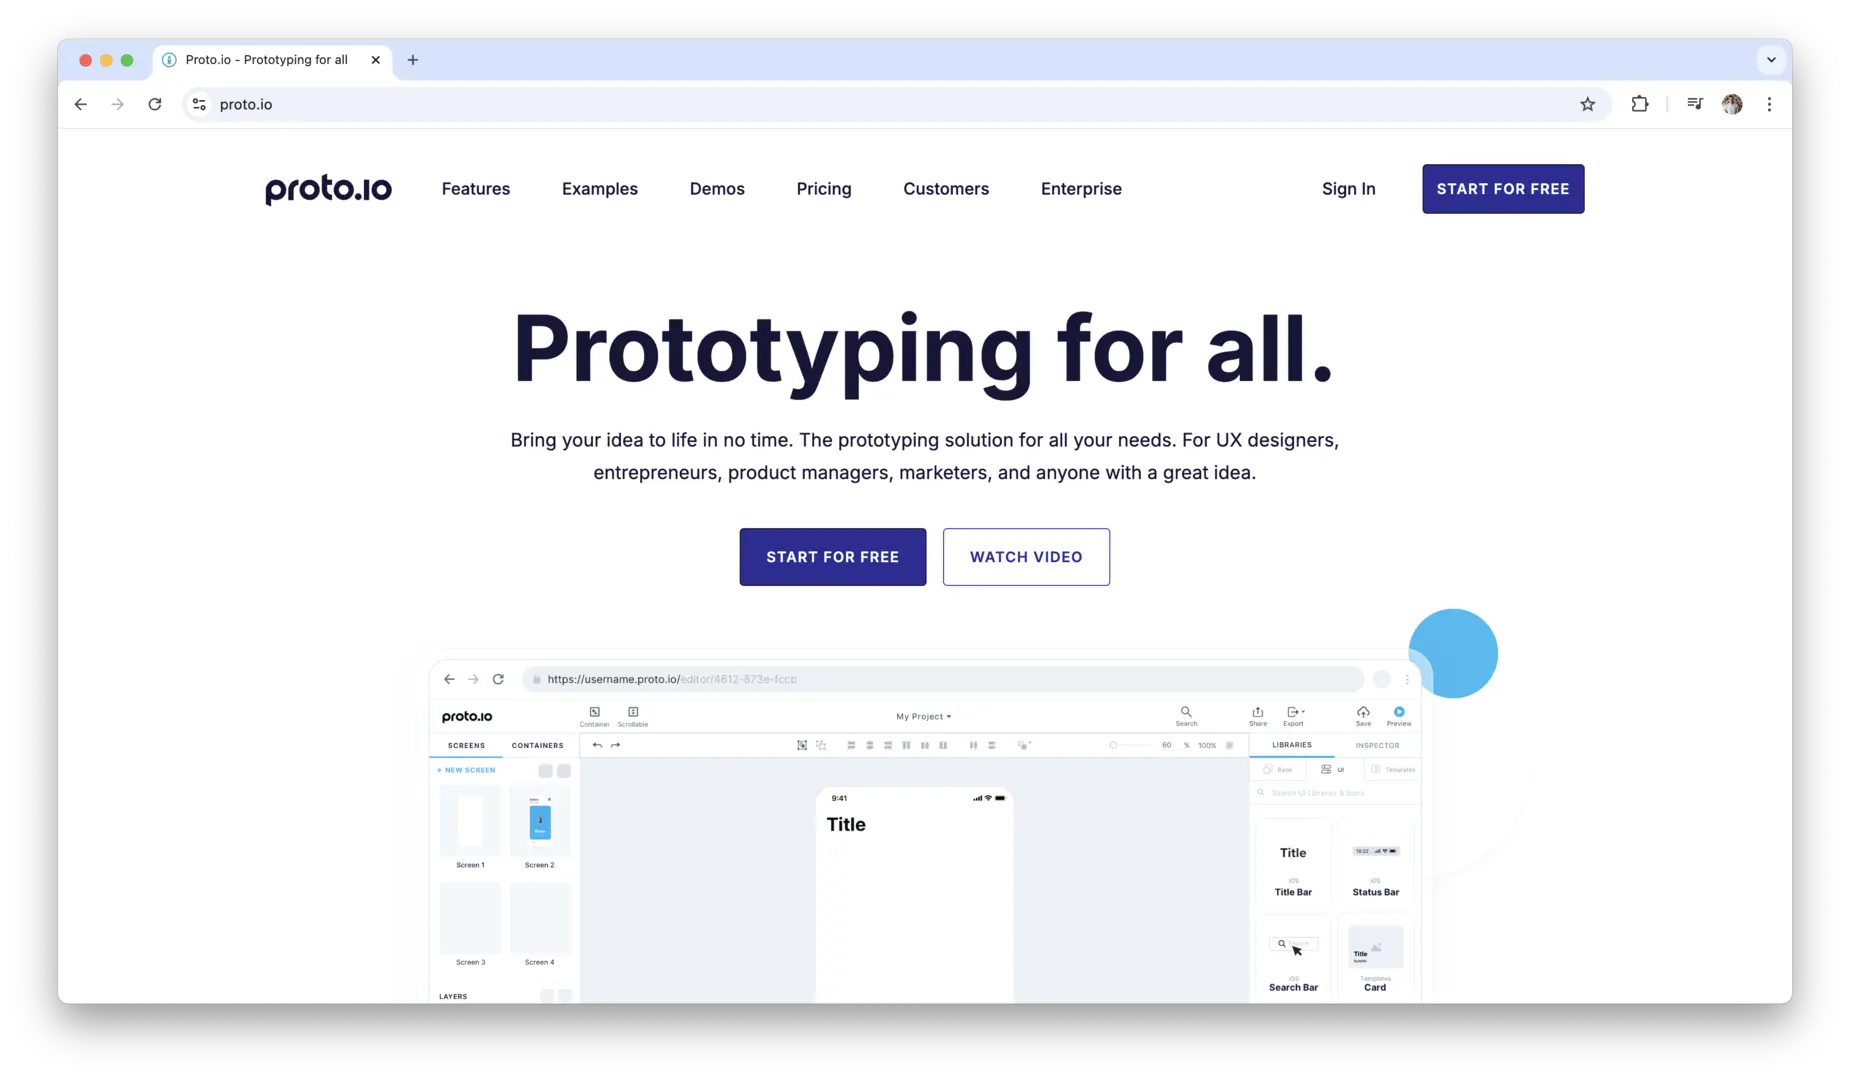Open site information icon beside the URL
The width and height of the screenshot is (1850, 1080).
[200, 104]
